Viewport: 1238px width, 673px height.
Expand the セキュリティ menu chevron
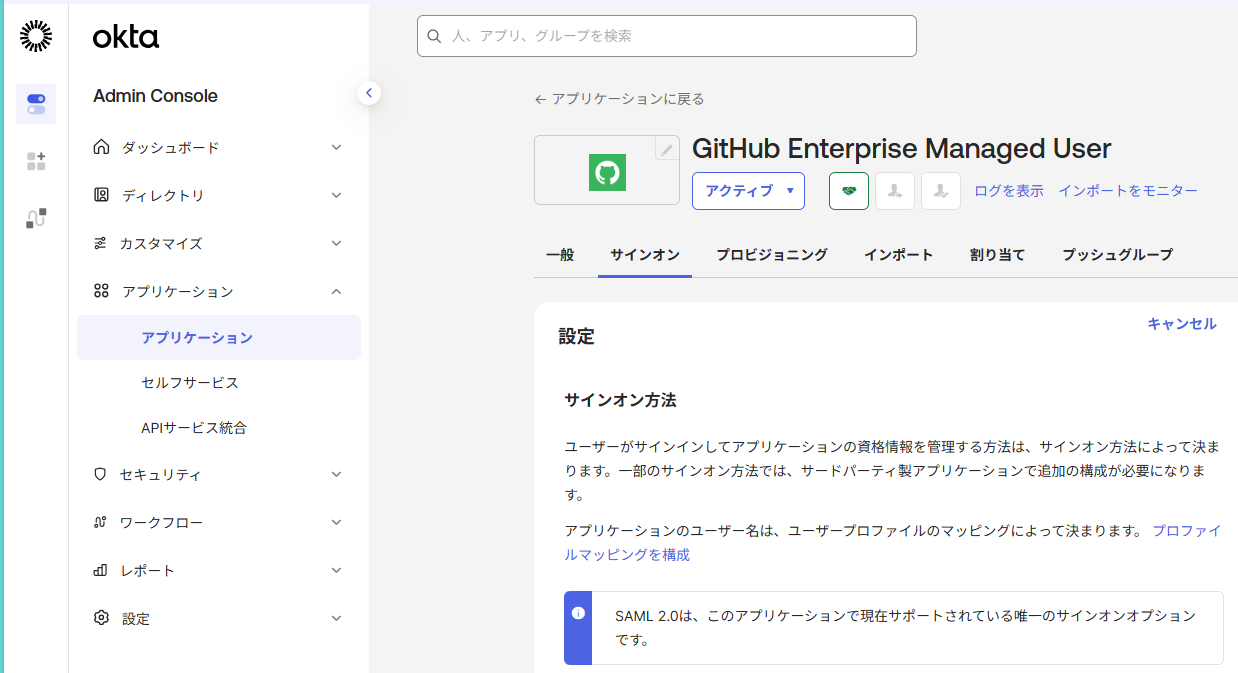[x=336, y=474]
